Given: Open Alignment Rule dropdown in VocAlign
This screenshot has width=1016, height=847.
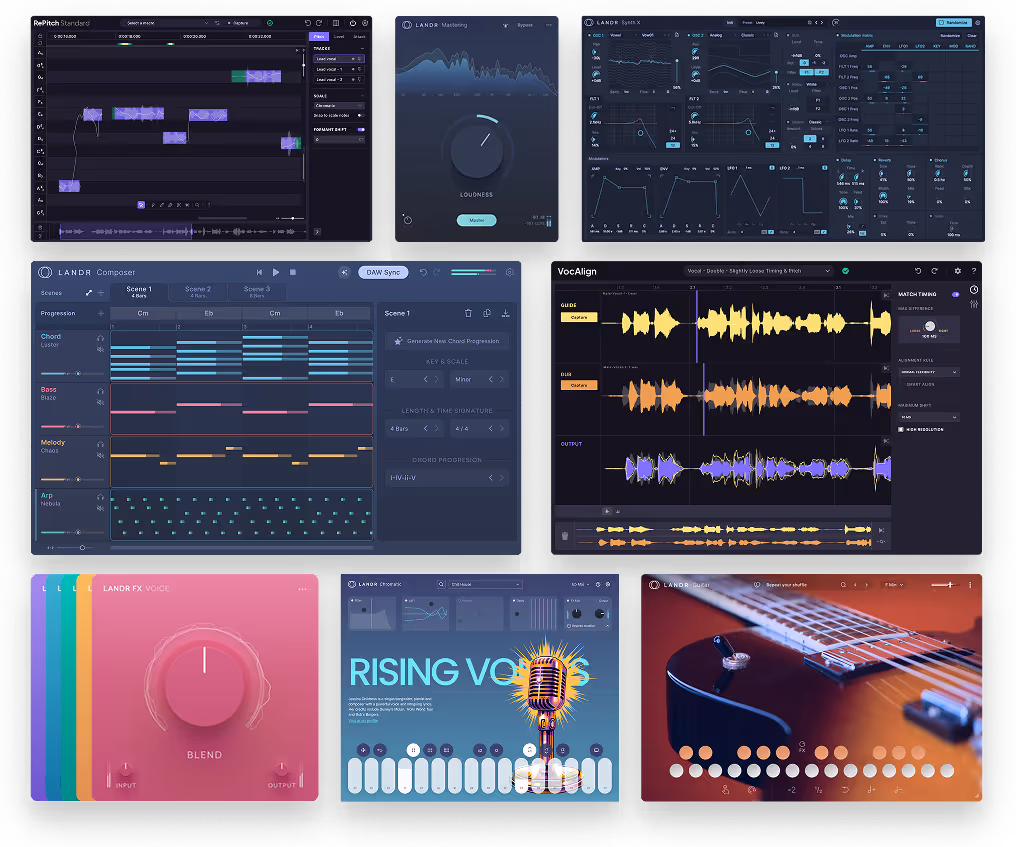Looking at the screenshot, I should pos(928,372).
